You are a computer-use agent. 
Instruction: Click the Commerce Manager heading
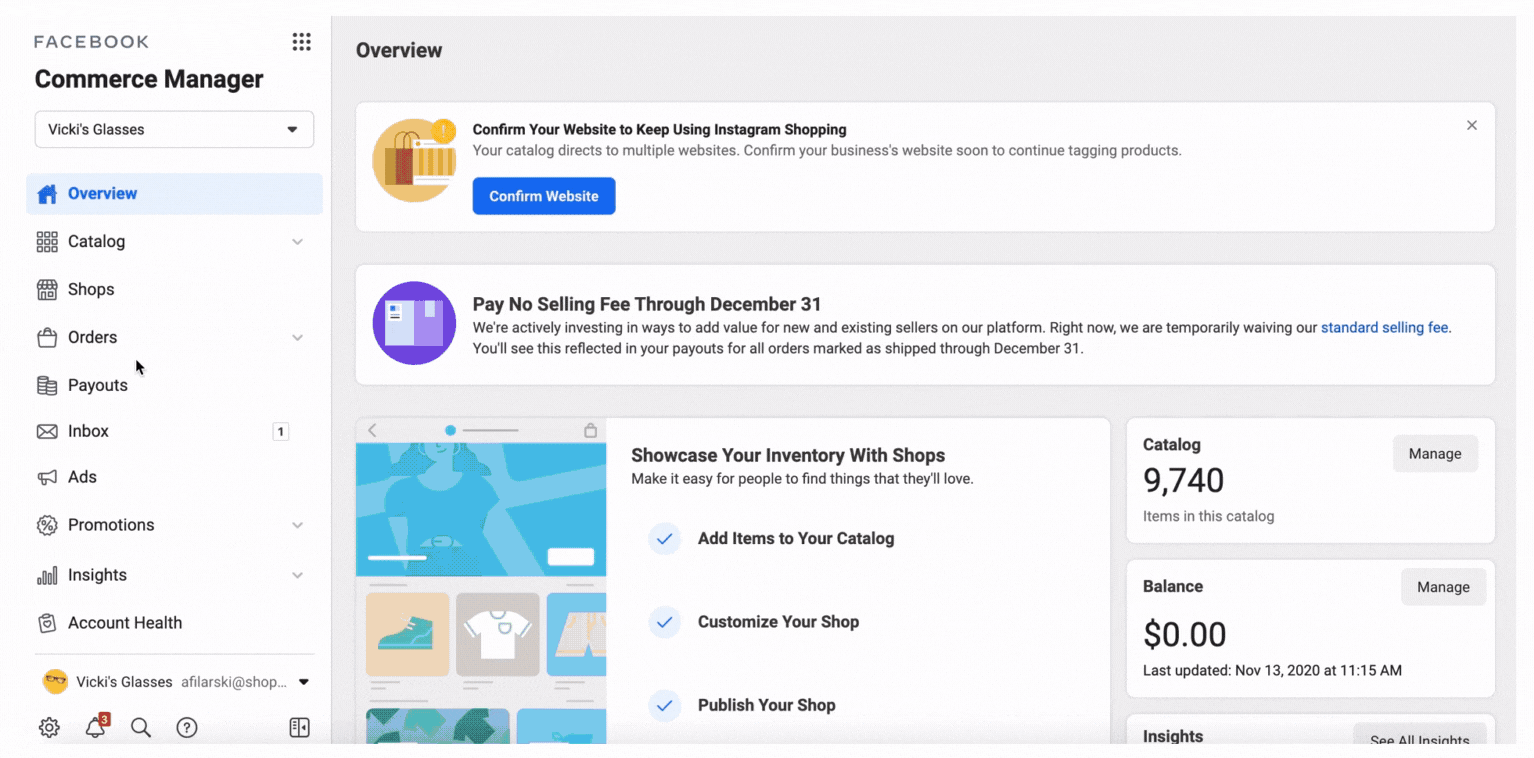[x=149, y=79]
